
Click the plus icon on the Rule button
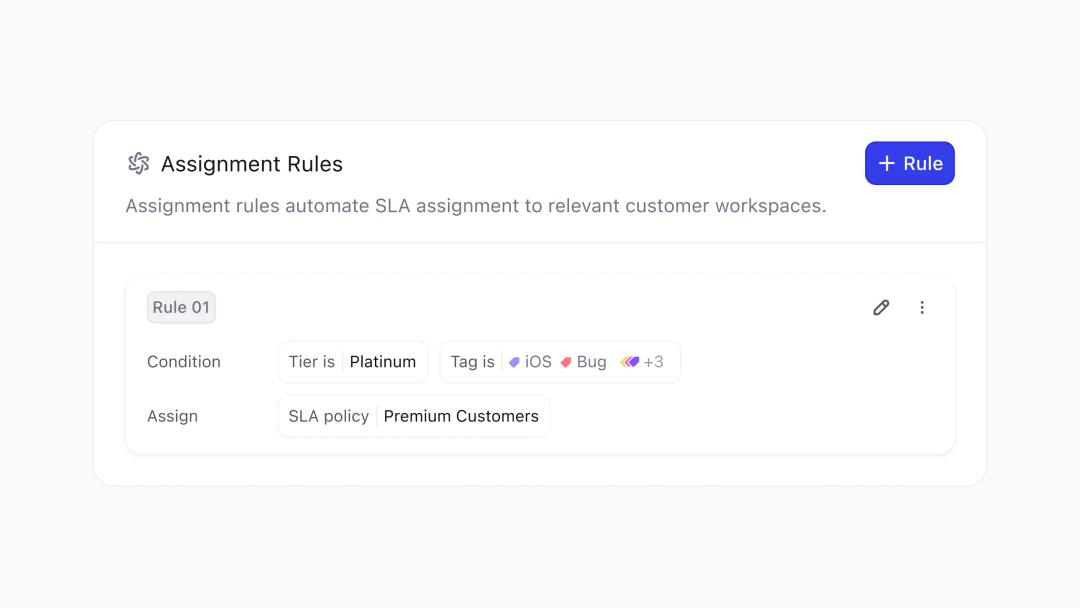coord(886,163)
